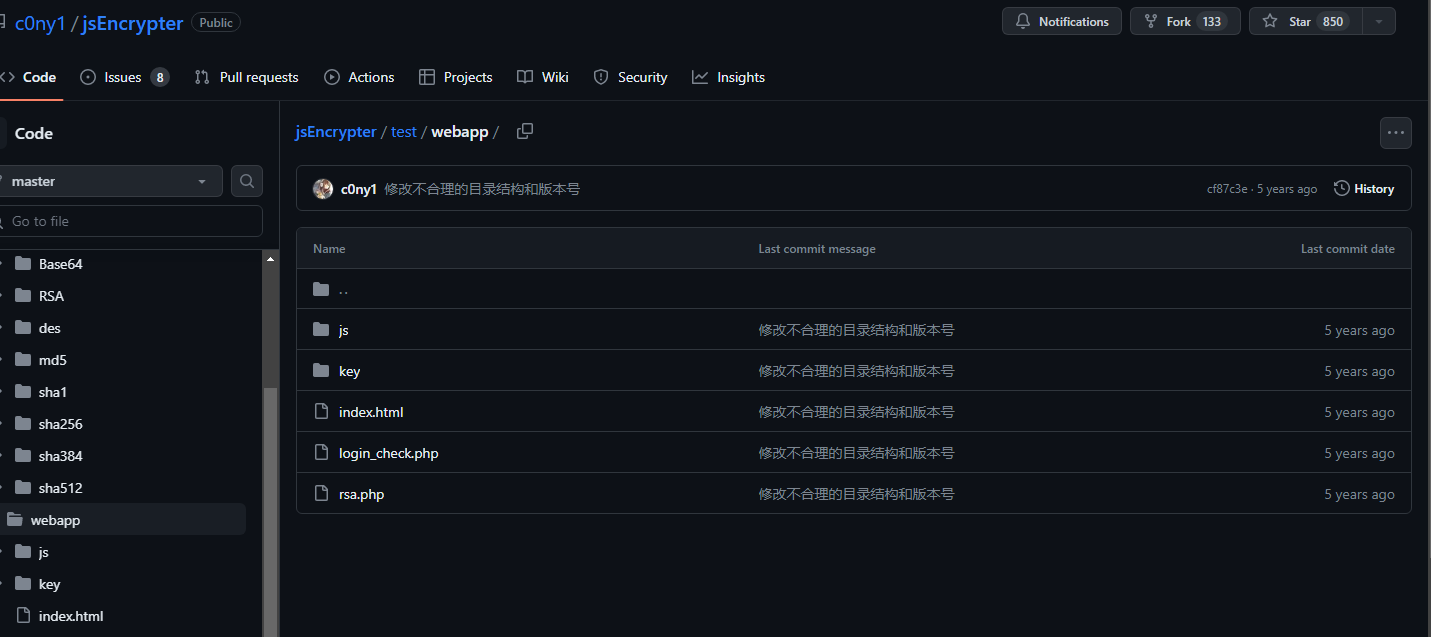
Task: Click the c0ny1 avatar in commit bar
Action: coord(323,189)
